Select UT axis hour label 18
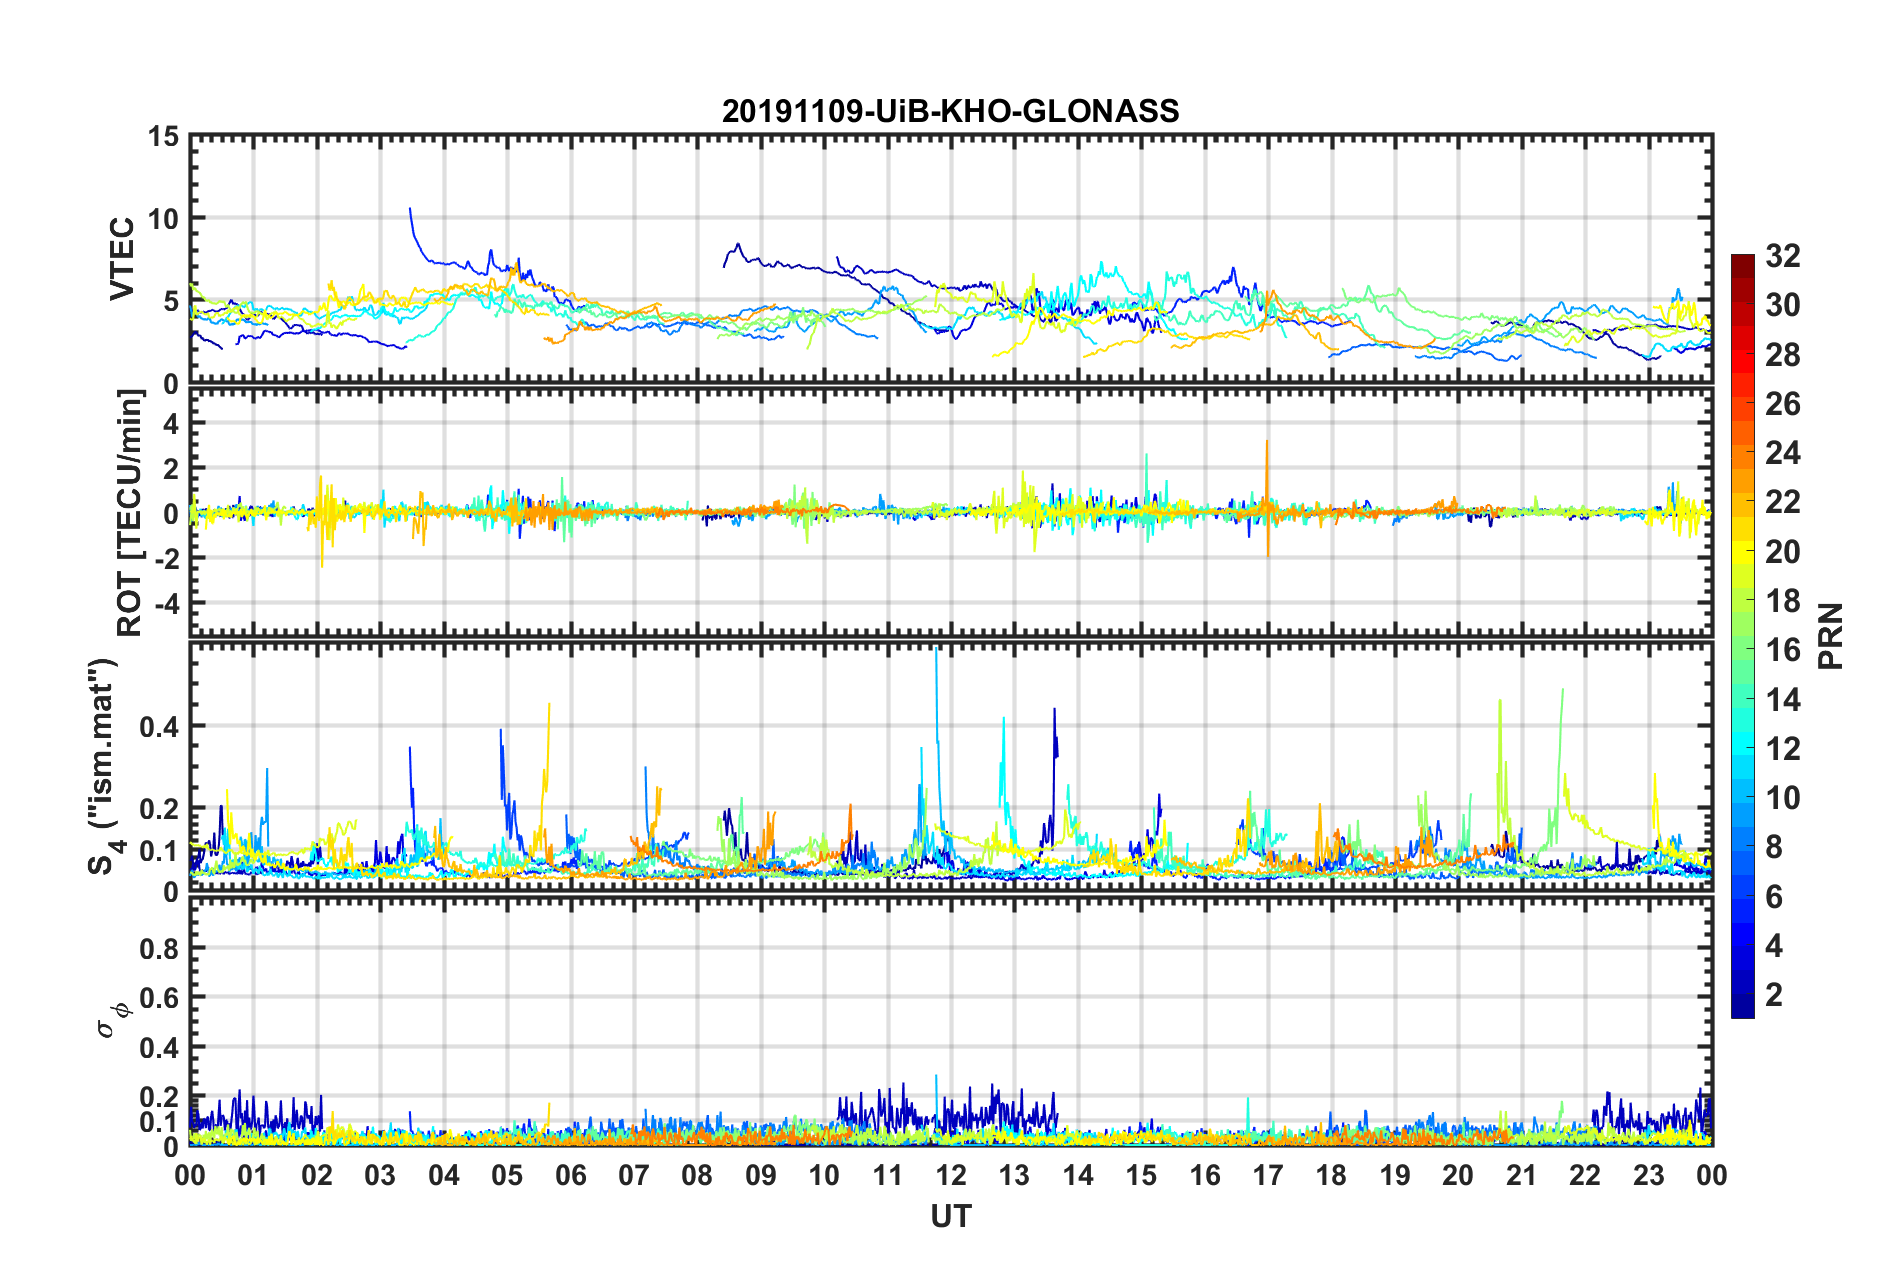 point(1331,1175)
